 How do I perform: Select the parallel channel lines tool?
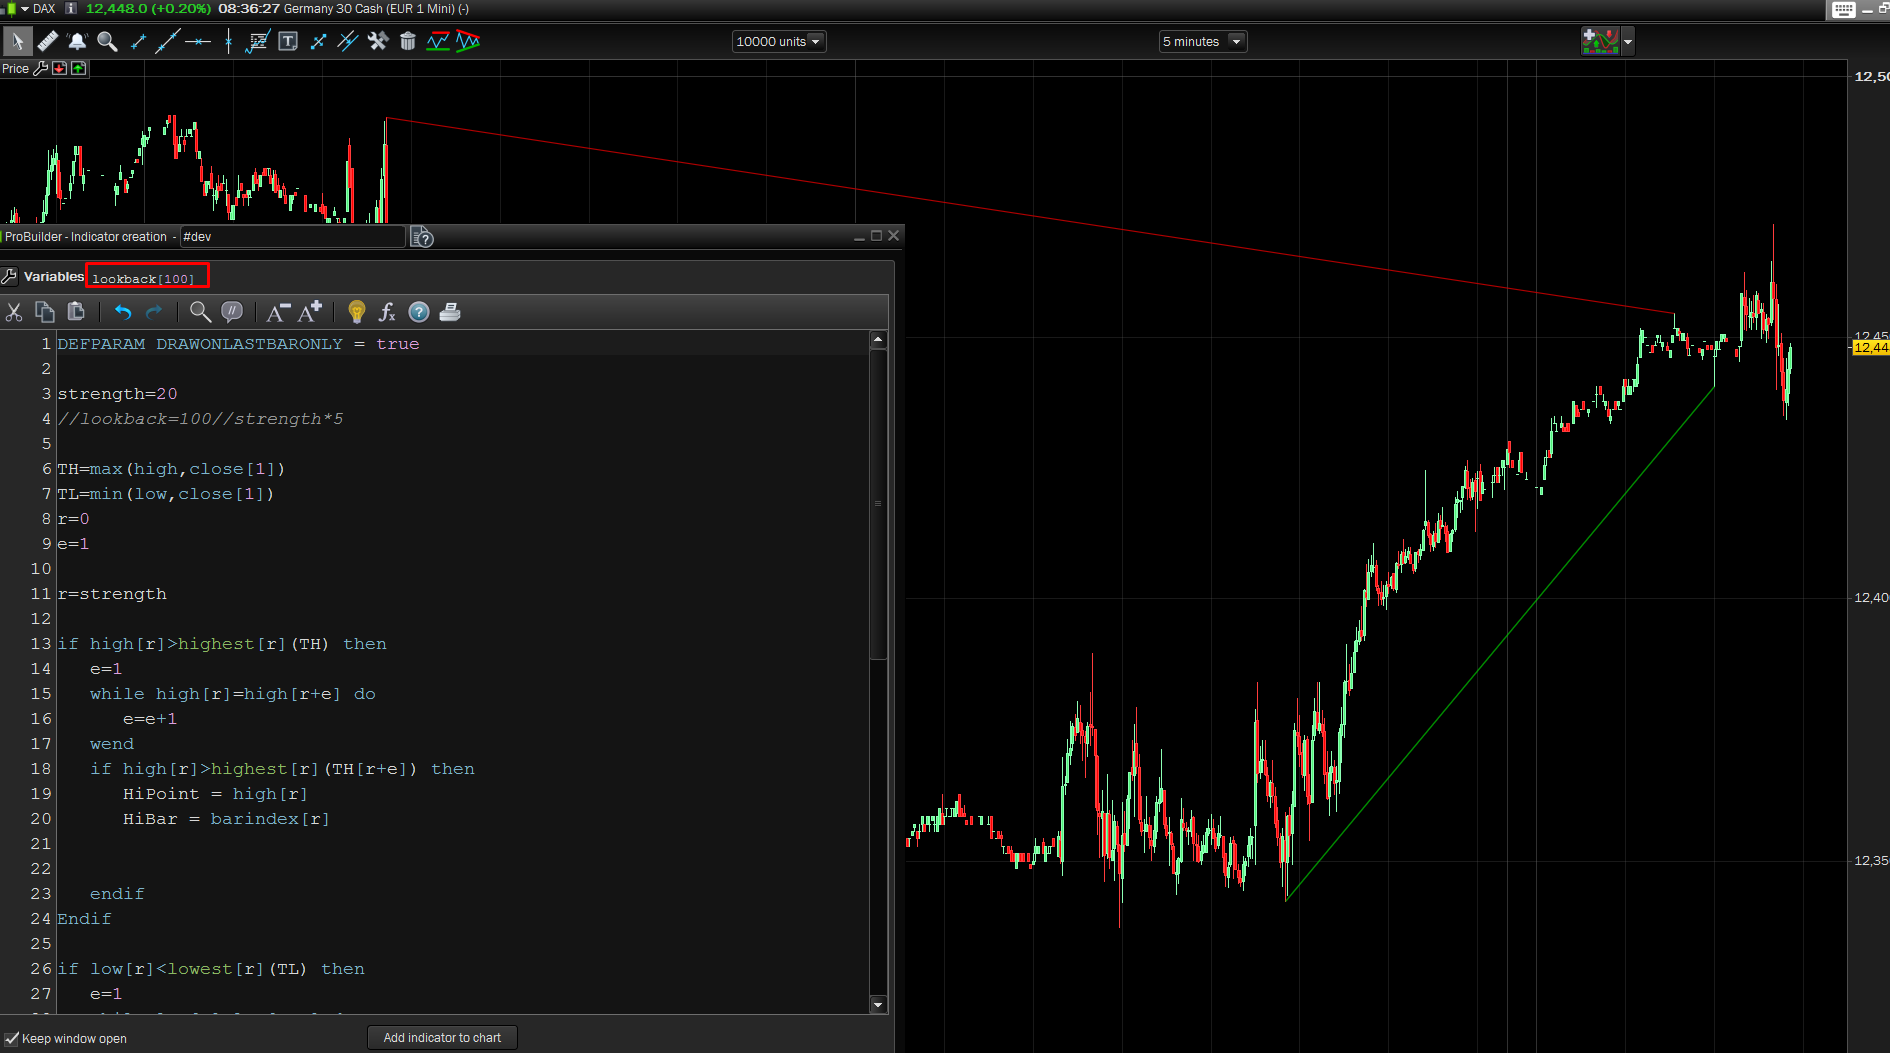[x=348, y=41]
